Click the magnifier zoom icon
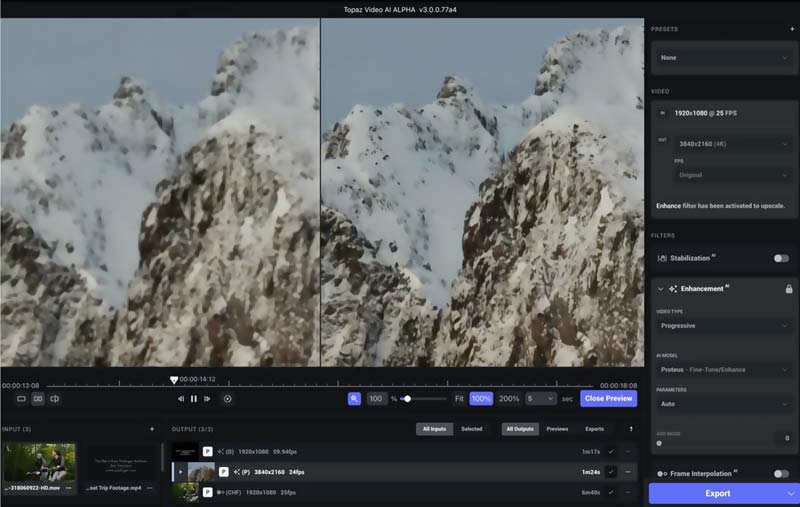Screen dimensions: 800x507 (354, 398)
